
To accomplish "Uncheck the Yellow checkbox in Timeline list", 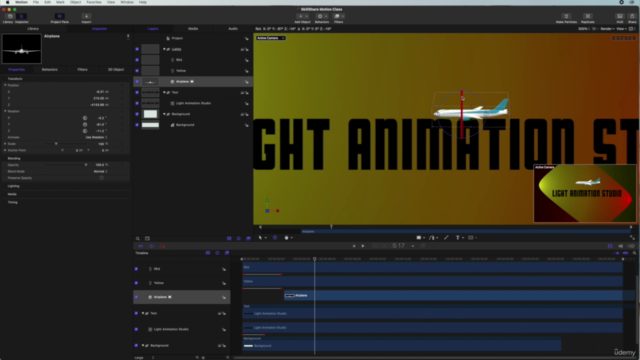I will 136,283.
